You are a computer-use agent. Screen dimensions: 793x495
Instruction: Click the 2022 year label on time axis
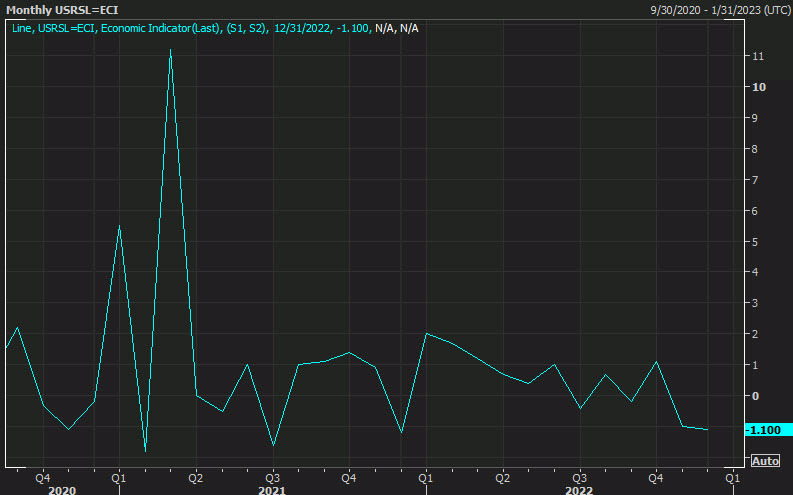(579, 490)
